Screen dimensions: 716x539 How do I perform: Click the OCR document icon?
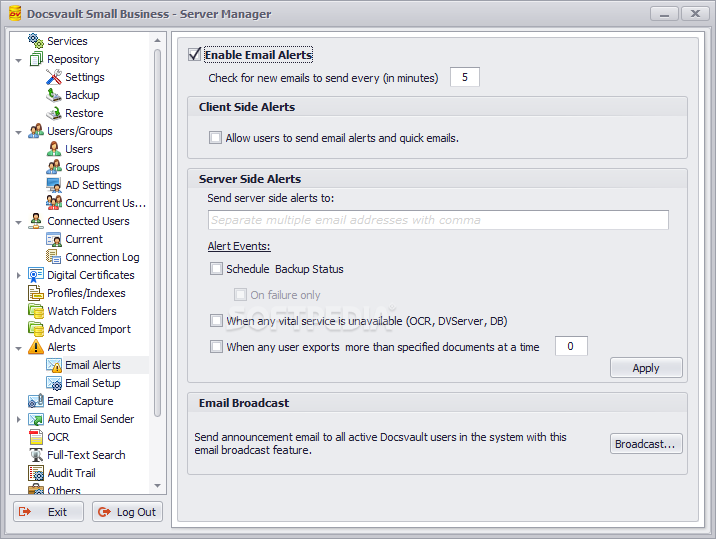tap(36, 437)
